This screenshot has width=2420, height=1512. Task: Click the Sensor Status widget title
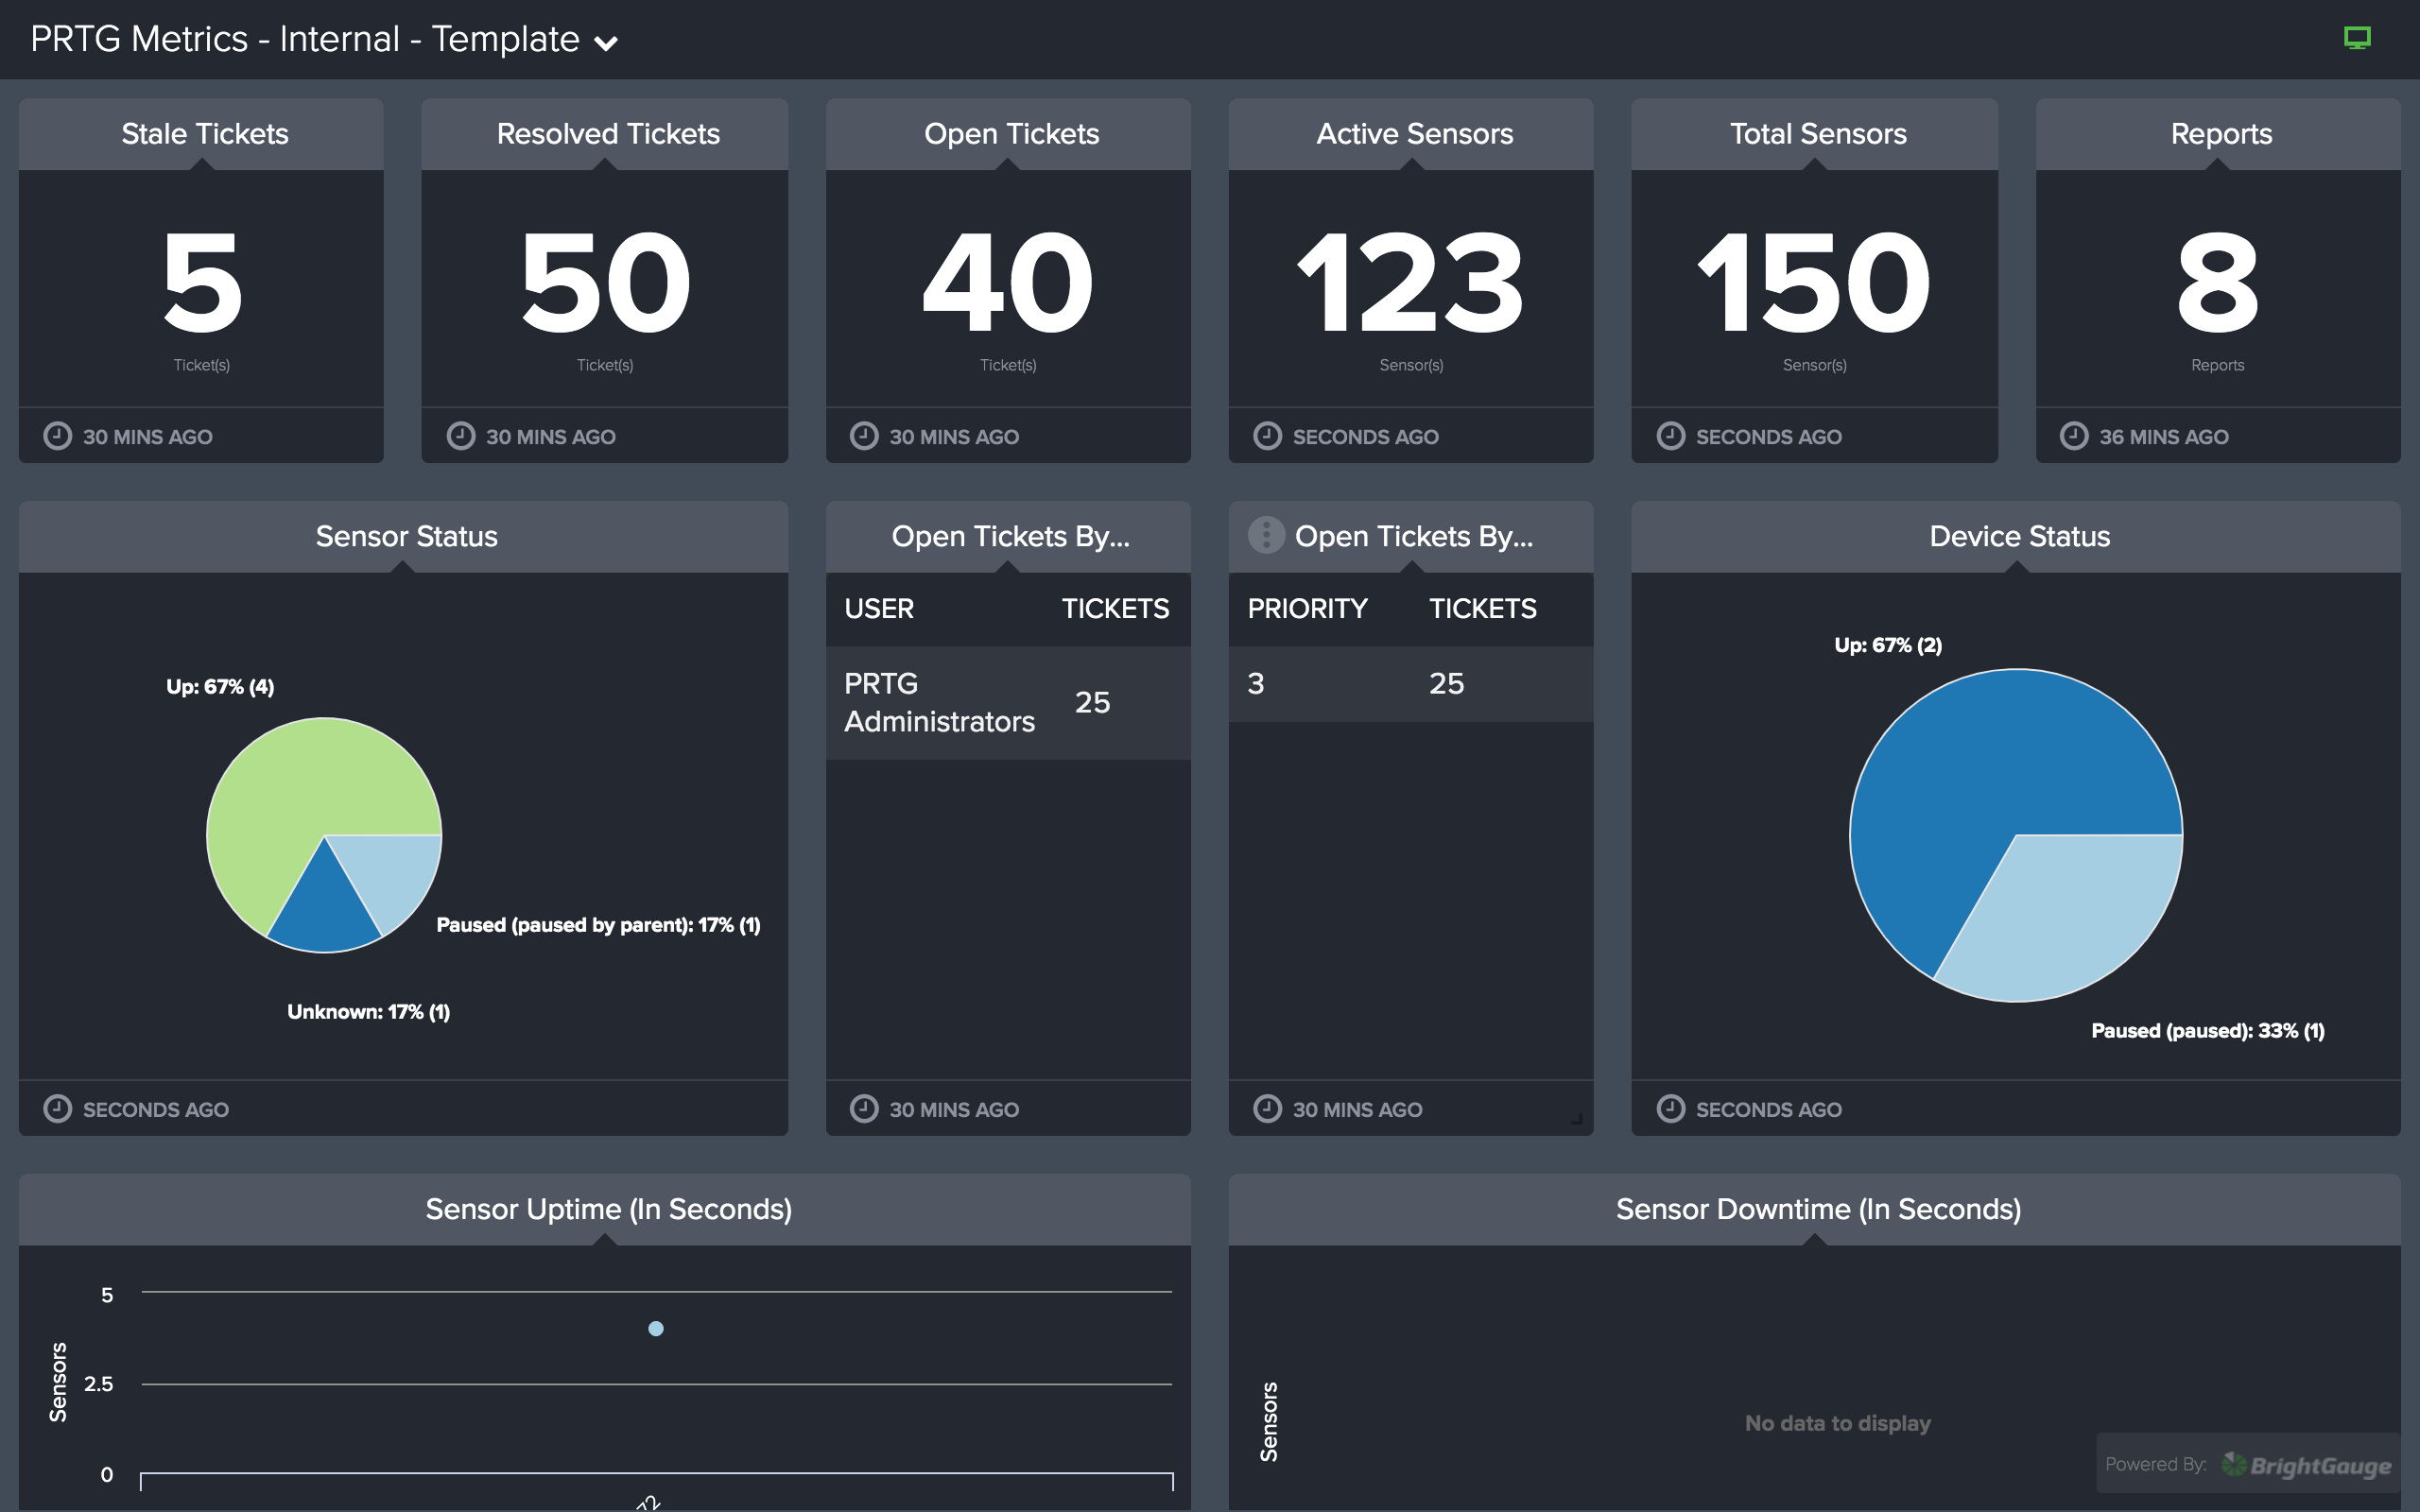[x=406, y=537]
